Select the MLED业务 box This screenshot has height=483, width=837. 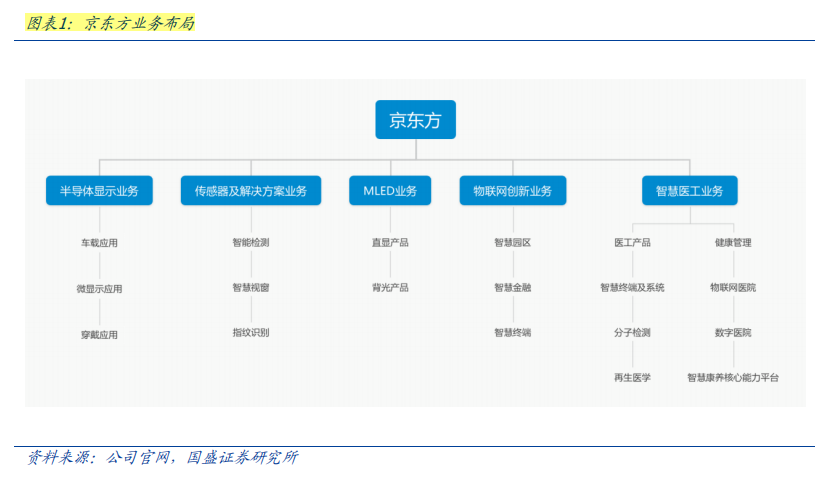coord(390,191)
